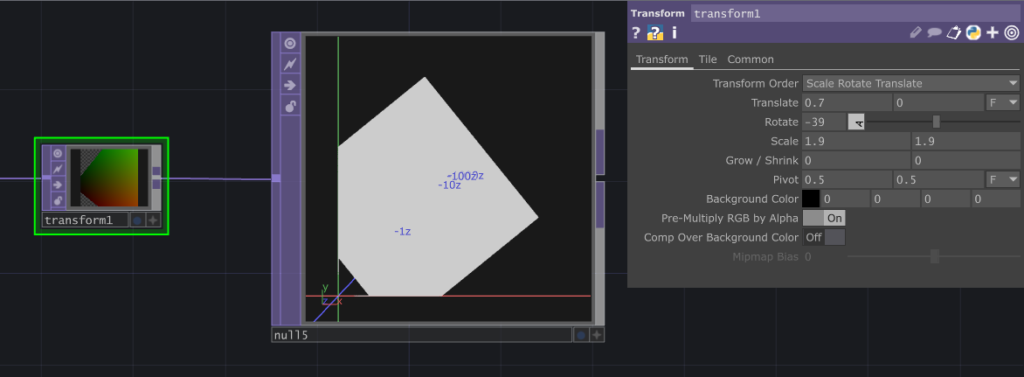Screen dimensions: 1024x377
Task: Switch to the Common tab
Action: pos(750,59)
